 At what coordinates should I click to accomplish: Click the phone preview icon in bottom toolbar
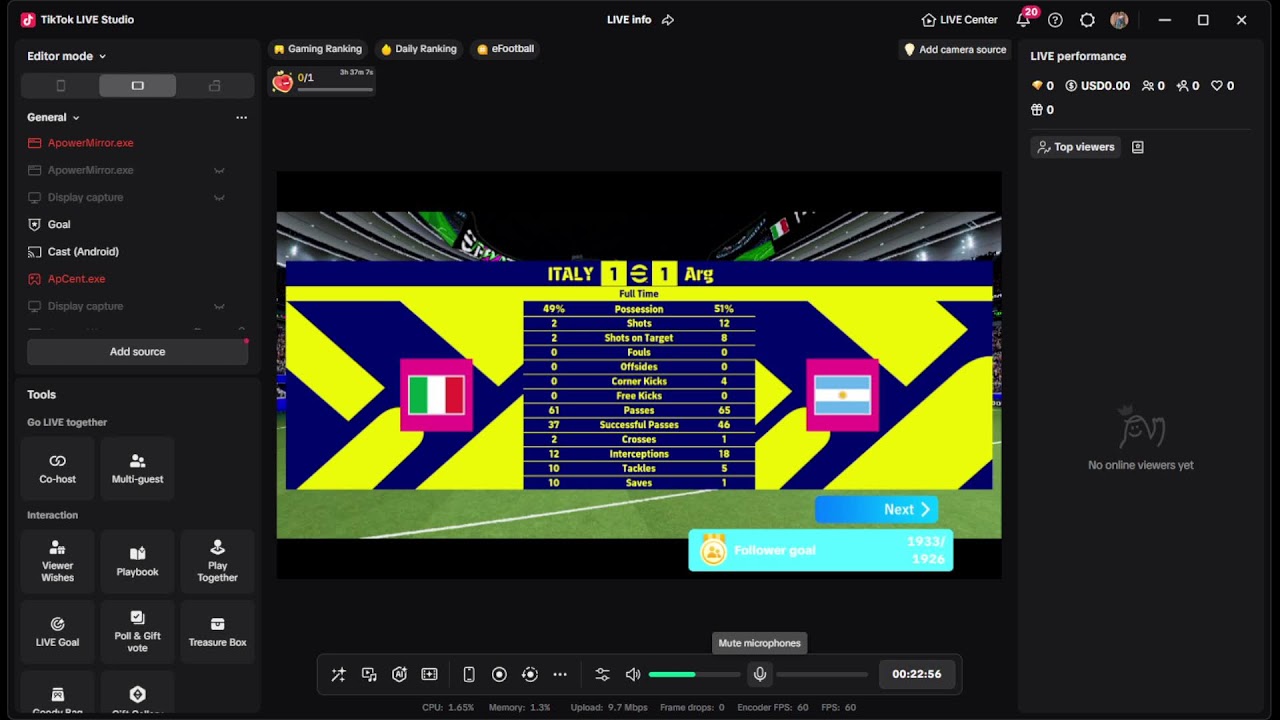(x=469, y=675)
